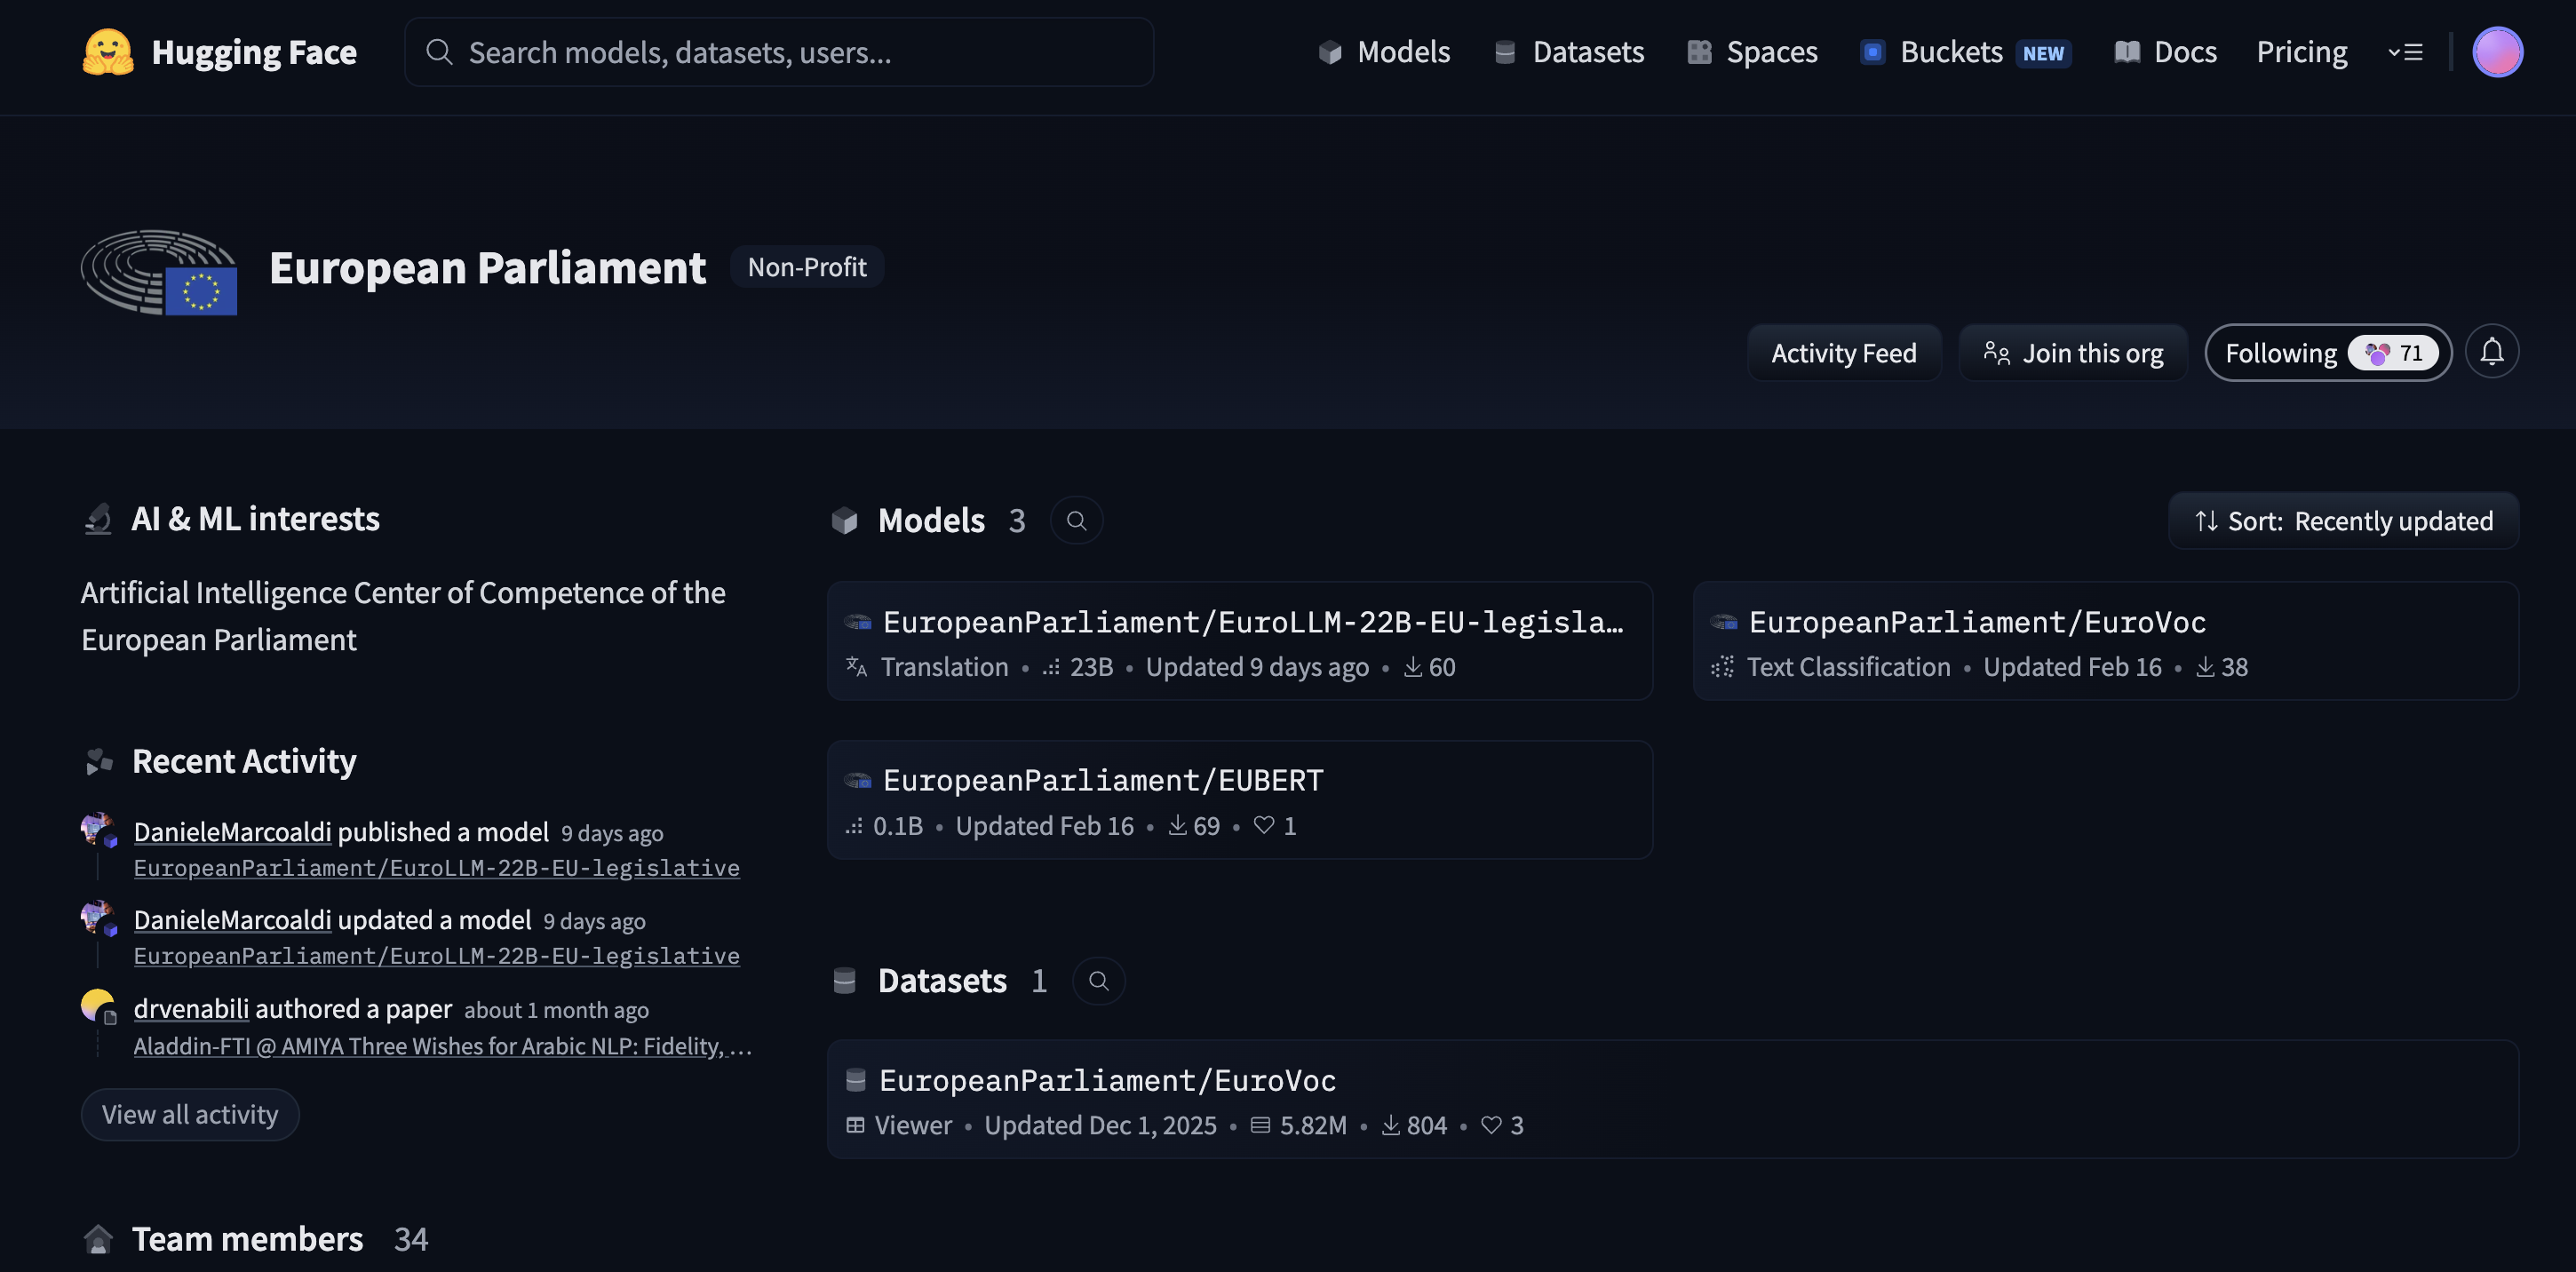Search within Datasets using magnifier icon
Image resolution: width=2576 pixels, height=1272 pixels.
tap(1098, 981)
